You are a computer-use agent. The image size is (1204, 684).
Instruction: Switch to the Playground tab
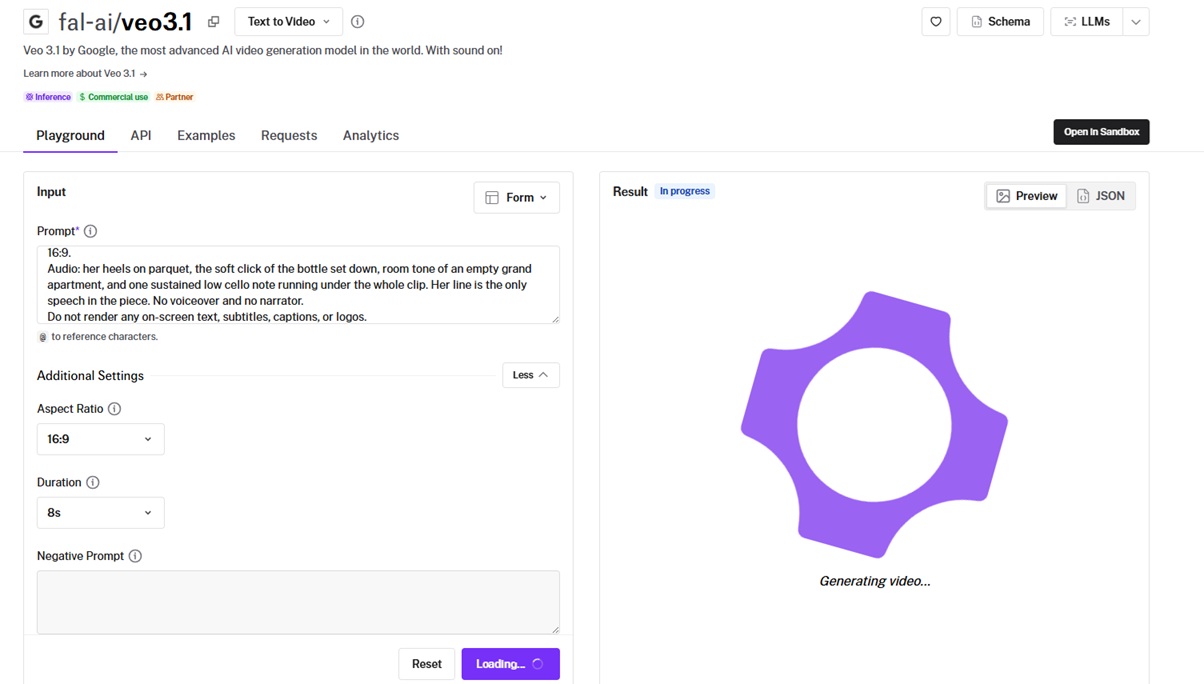click(70, 136)
